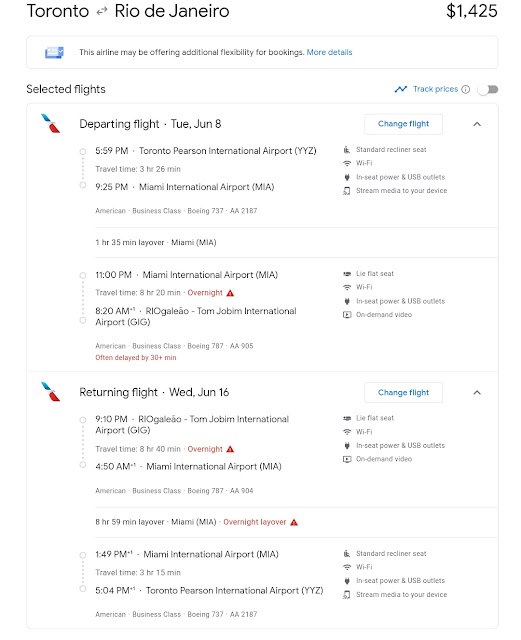Toggle the Track prices switch
Image resolution: width=521 pixels, height=640 pixels.
pyautogui.click(x=488, y=89)
